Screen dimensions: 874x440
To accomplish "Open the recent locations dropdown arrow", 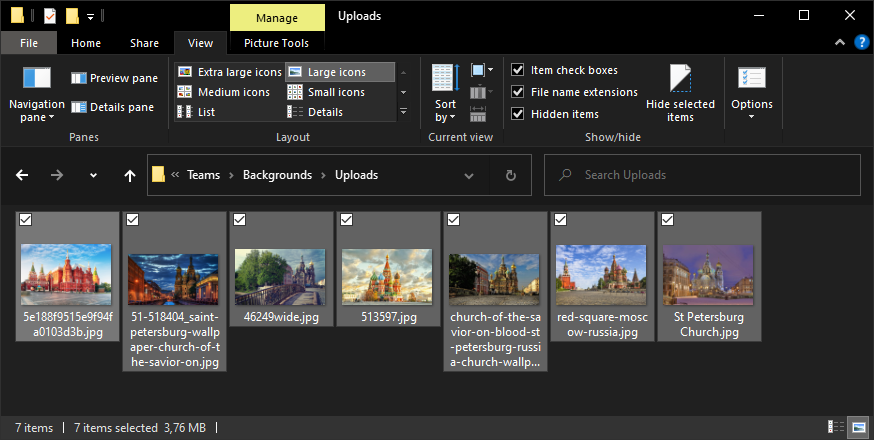I will [93, 175].
